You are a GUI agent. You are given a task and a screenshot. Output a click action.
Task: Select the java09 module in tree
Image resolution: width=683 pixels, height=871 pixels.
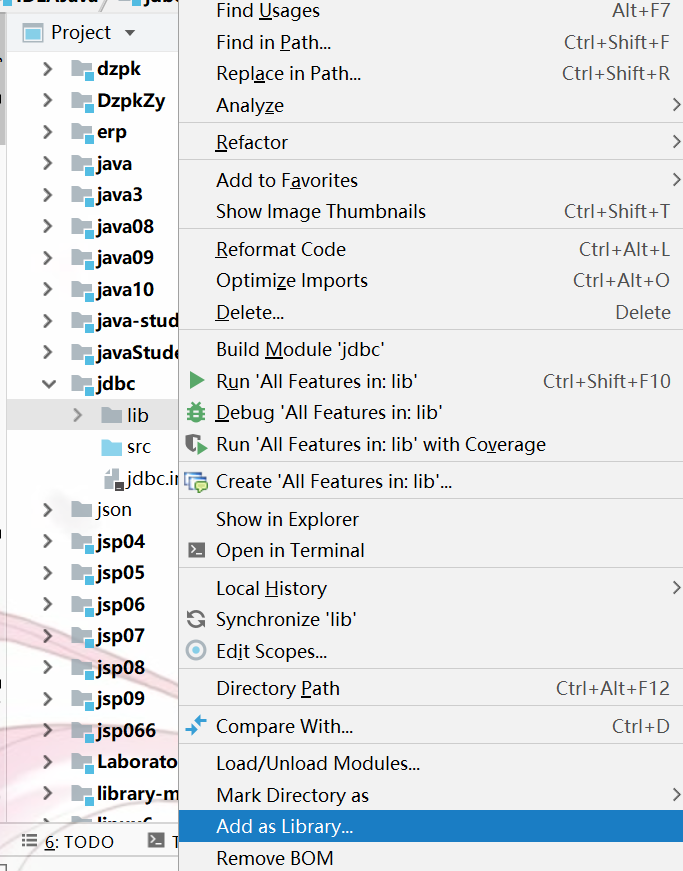click(x=125, y=258)
